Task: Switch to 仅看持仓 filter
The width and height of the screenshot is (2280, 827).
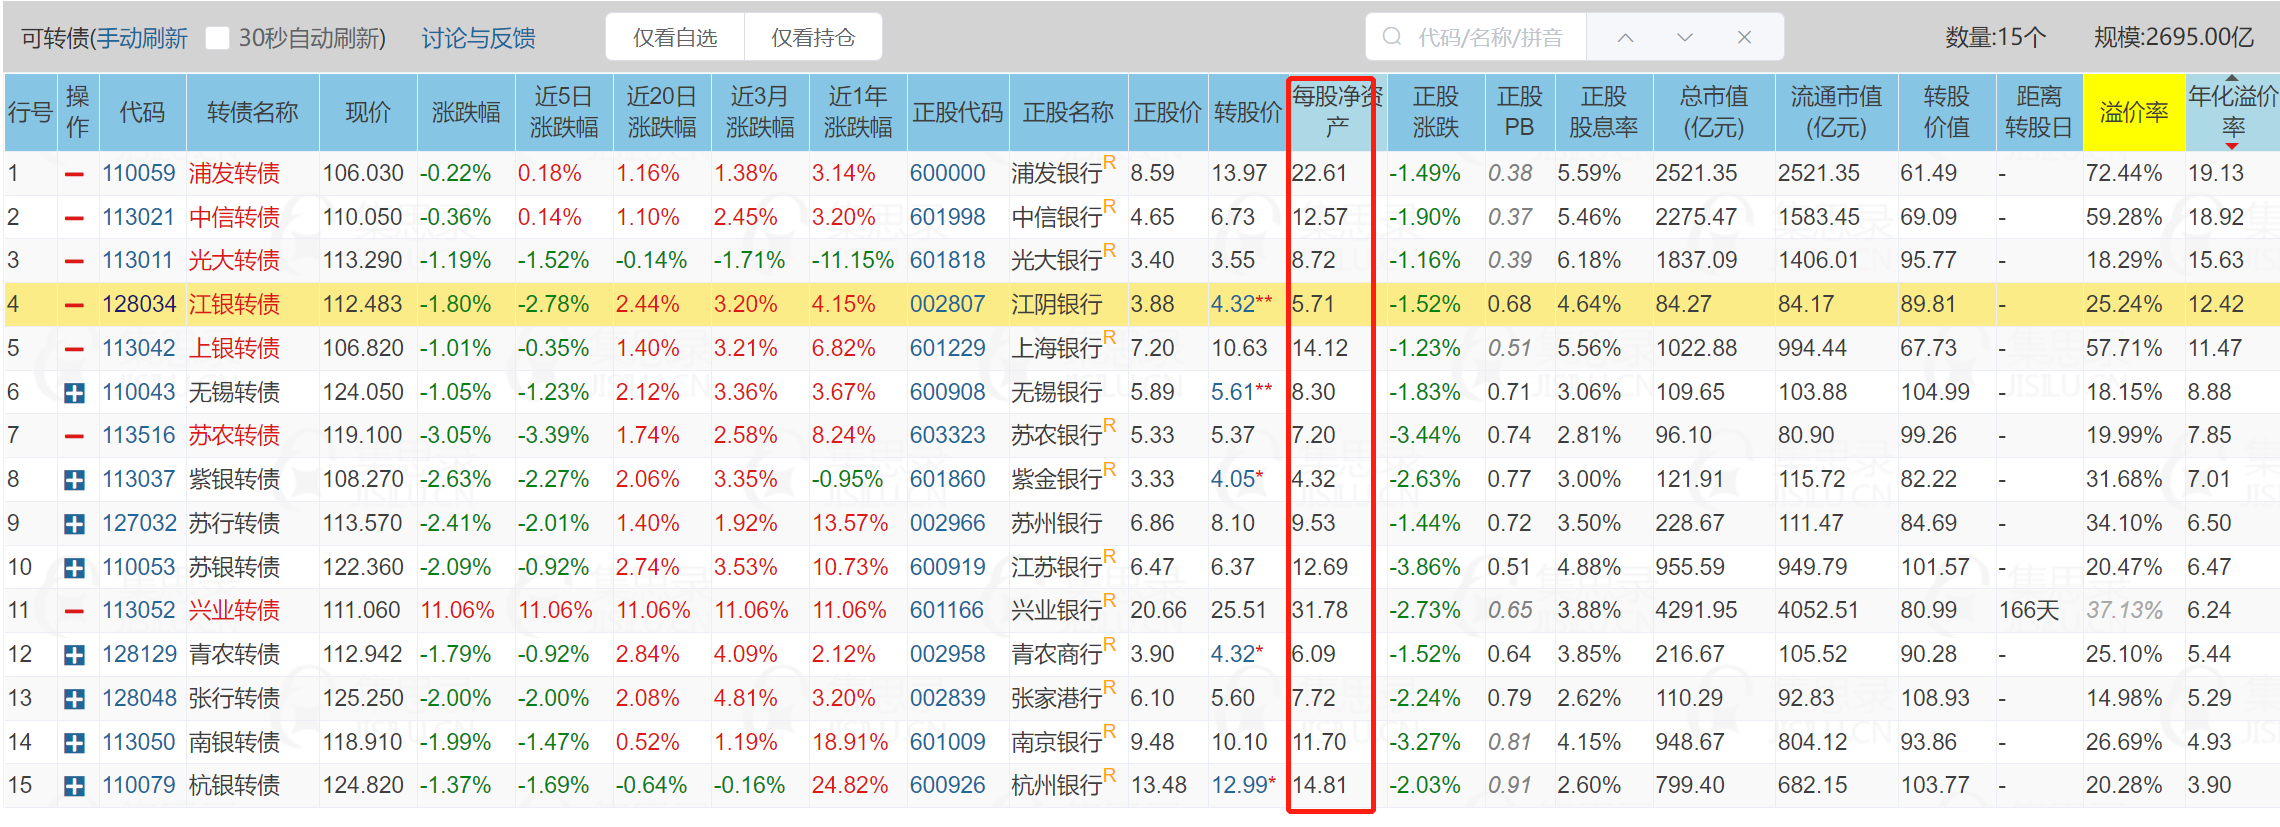Action: click(x=813, y=38)
